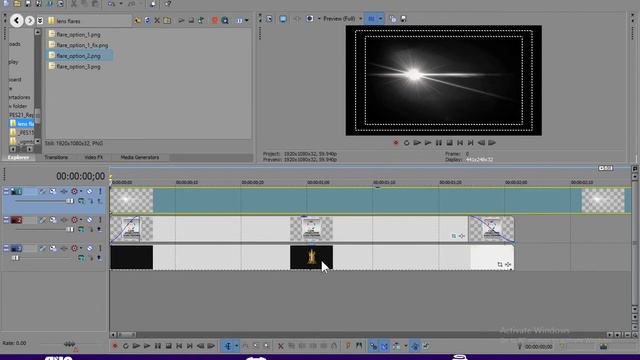Toggle Split Screen View in preview
The height and width of the screenshot is (360, 640).
coord(310,19)
